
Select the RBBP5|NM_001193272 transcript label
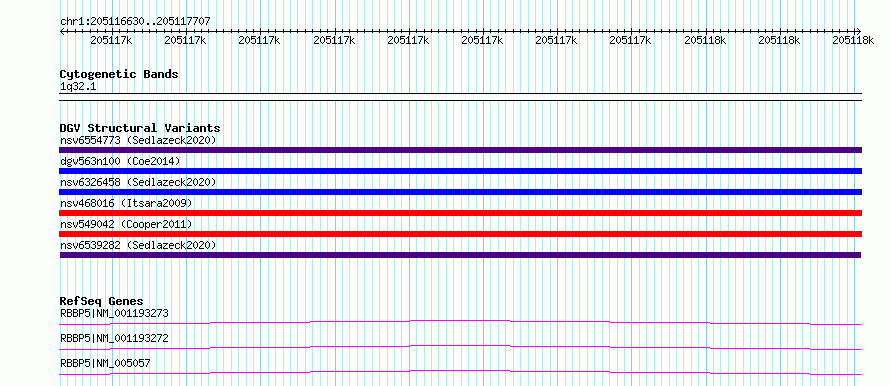pyautogui.click(x=114, y=338)
